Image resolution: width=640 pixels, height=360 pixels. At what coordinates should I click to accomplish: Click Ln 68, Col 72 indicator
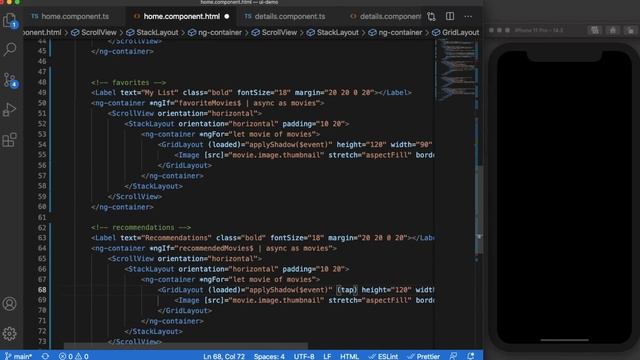(224, 356)
